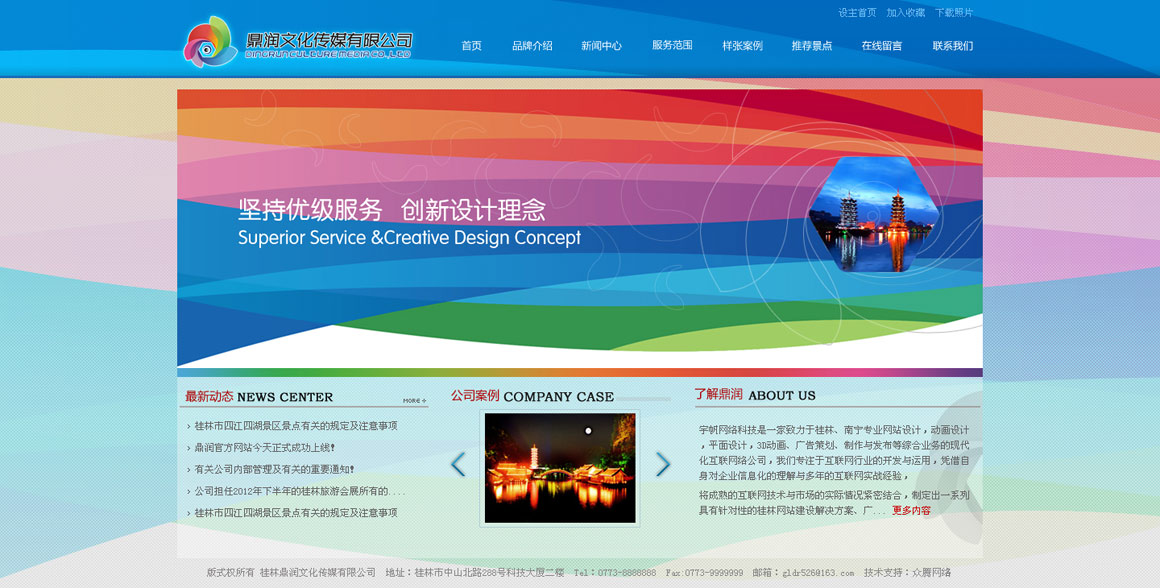Open 样张案例 from the navigation bar
Screen dimensions: 1160x588
(x=742, y=46)
